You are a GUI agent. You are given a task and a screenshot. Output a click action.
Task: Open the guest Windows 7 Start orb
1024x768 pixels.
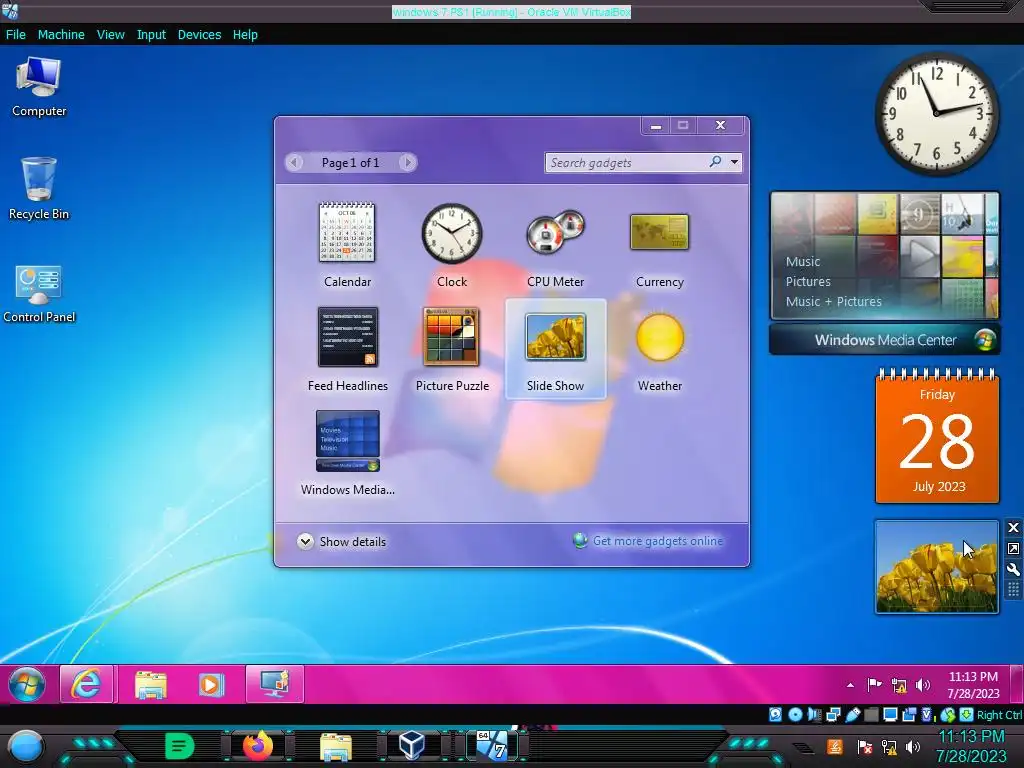(27, 684)
